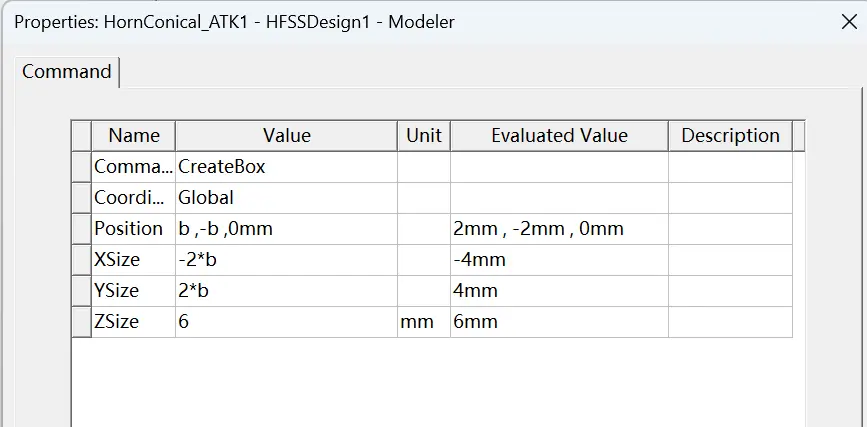867x427 pixels.
Task: Edit the XSize value -2*b
Action: point(286,260)
